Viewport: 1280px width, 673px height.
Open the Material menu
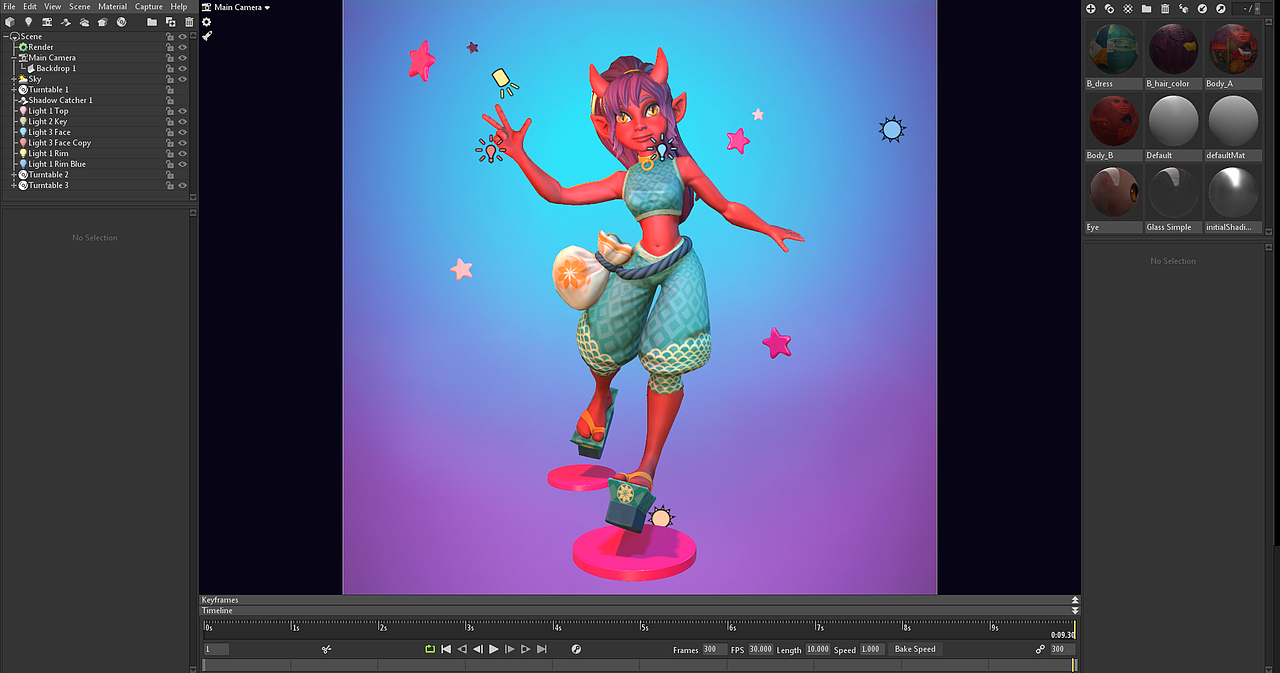point(112,7)
